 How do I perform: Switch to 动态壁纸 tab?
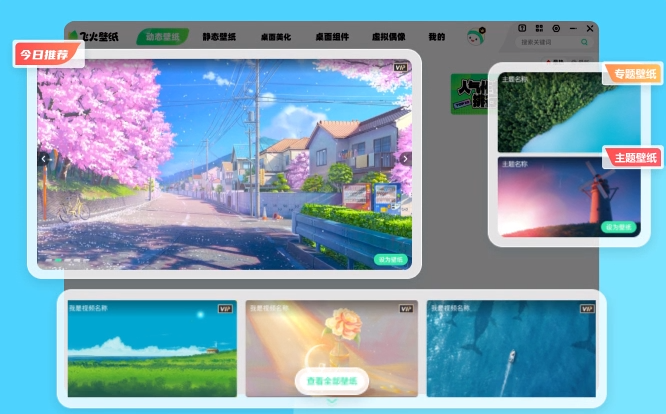162,37
